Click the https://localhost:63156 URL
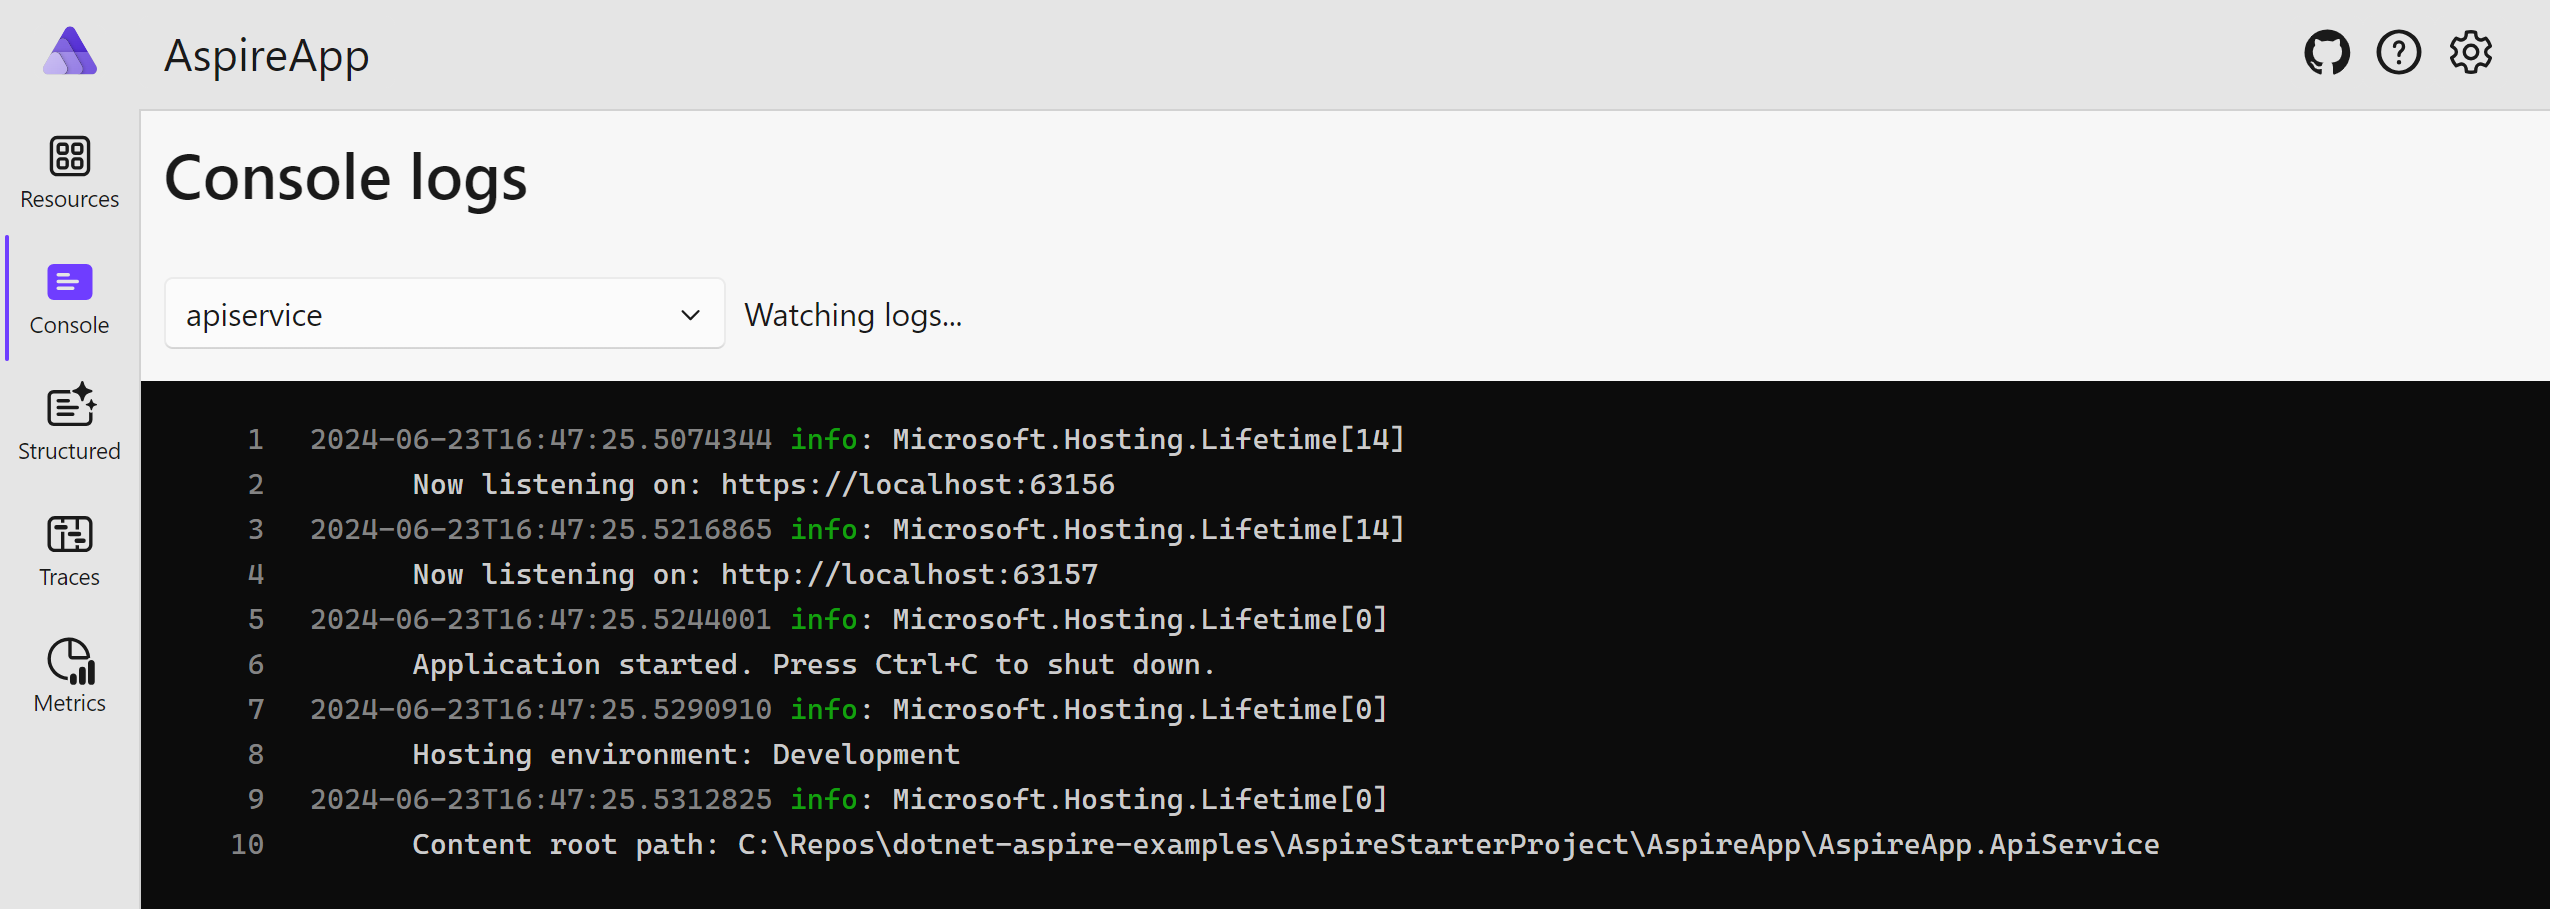 pyautogui.click(x=915, y=484)
